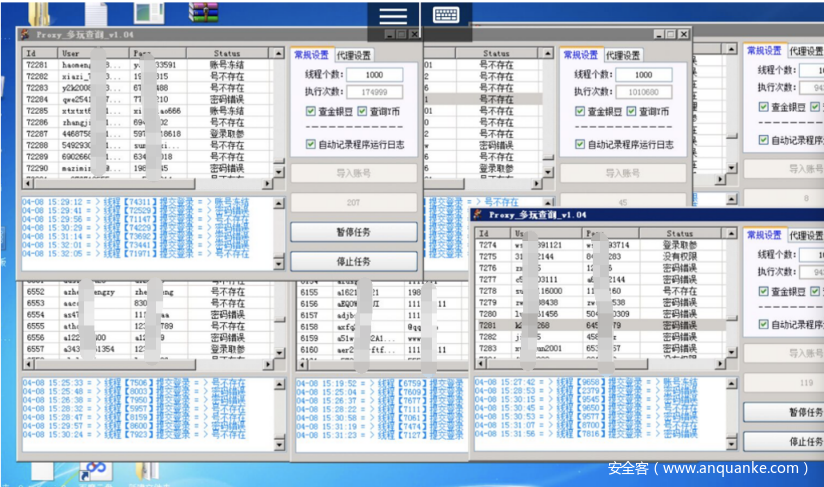The height and width of the screenshot is (487, 824).
Task: Uncheck 自动记录程序运行日志 in the middle window
Action: click(x=580, y=145)
